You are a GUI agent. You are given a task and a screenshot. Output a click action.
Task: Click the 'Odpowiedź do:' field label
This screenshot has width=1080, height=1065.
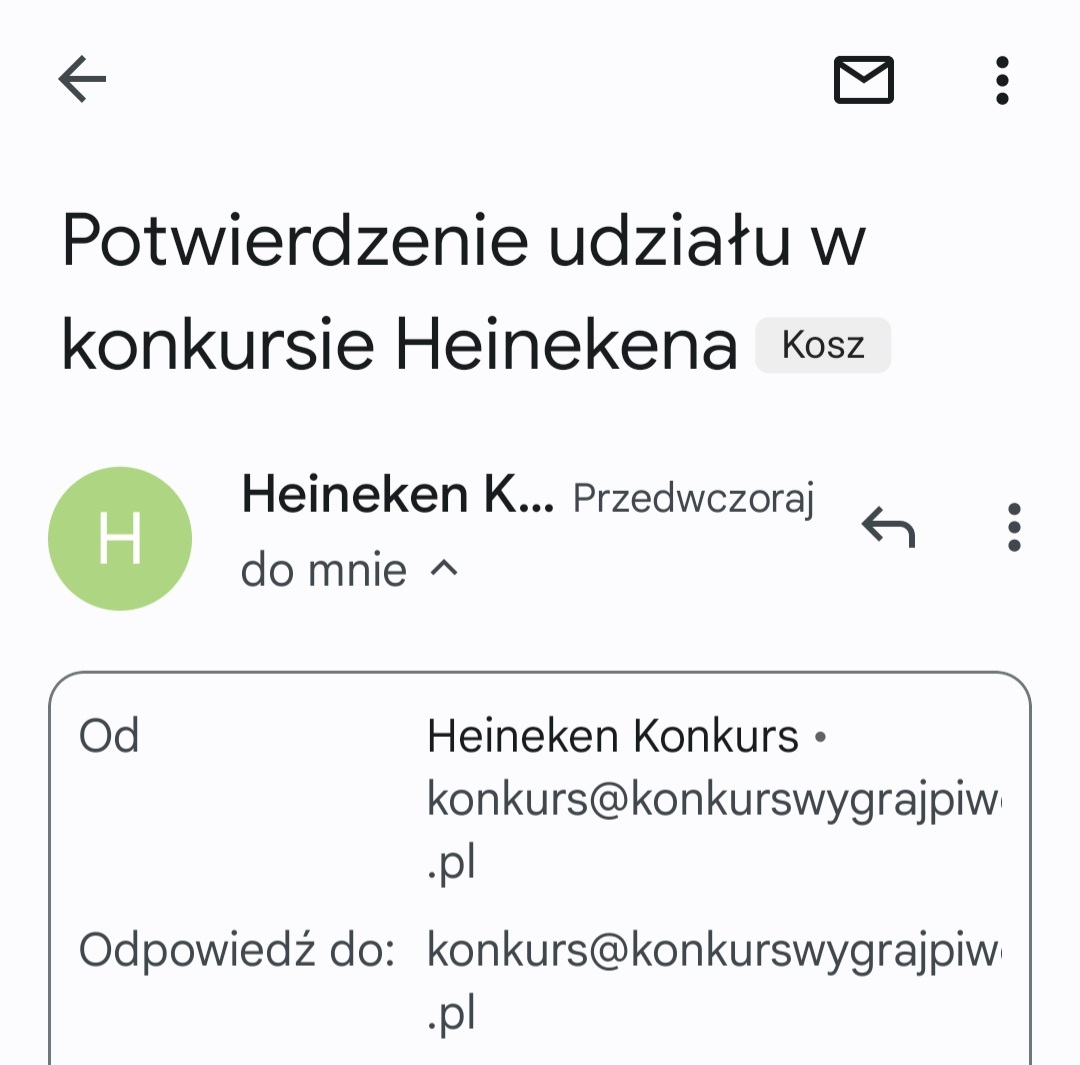tap(237, 951)
